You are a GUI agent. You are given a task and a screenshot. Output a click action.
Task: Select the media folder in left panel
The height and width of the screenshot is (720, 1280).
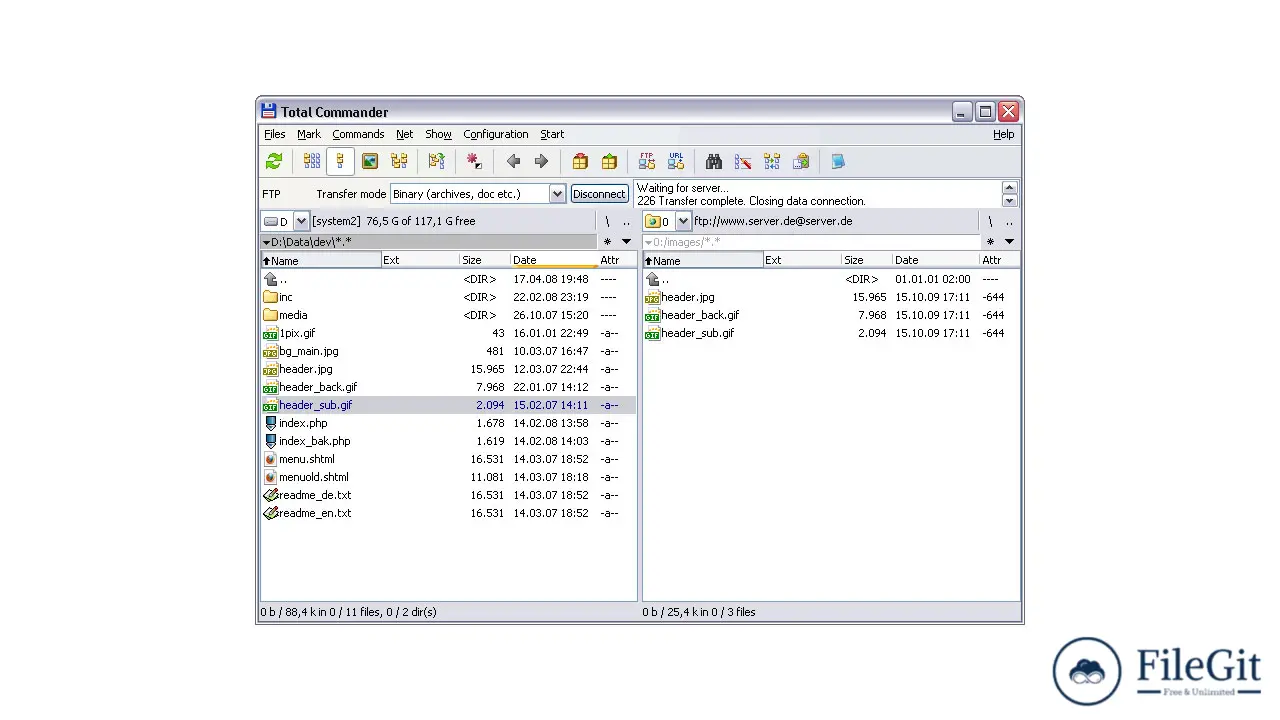(447, 315)
